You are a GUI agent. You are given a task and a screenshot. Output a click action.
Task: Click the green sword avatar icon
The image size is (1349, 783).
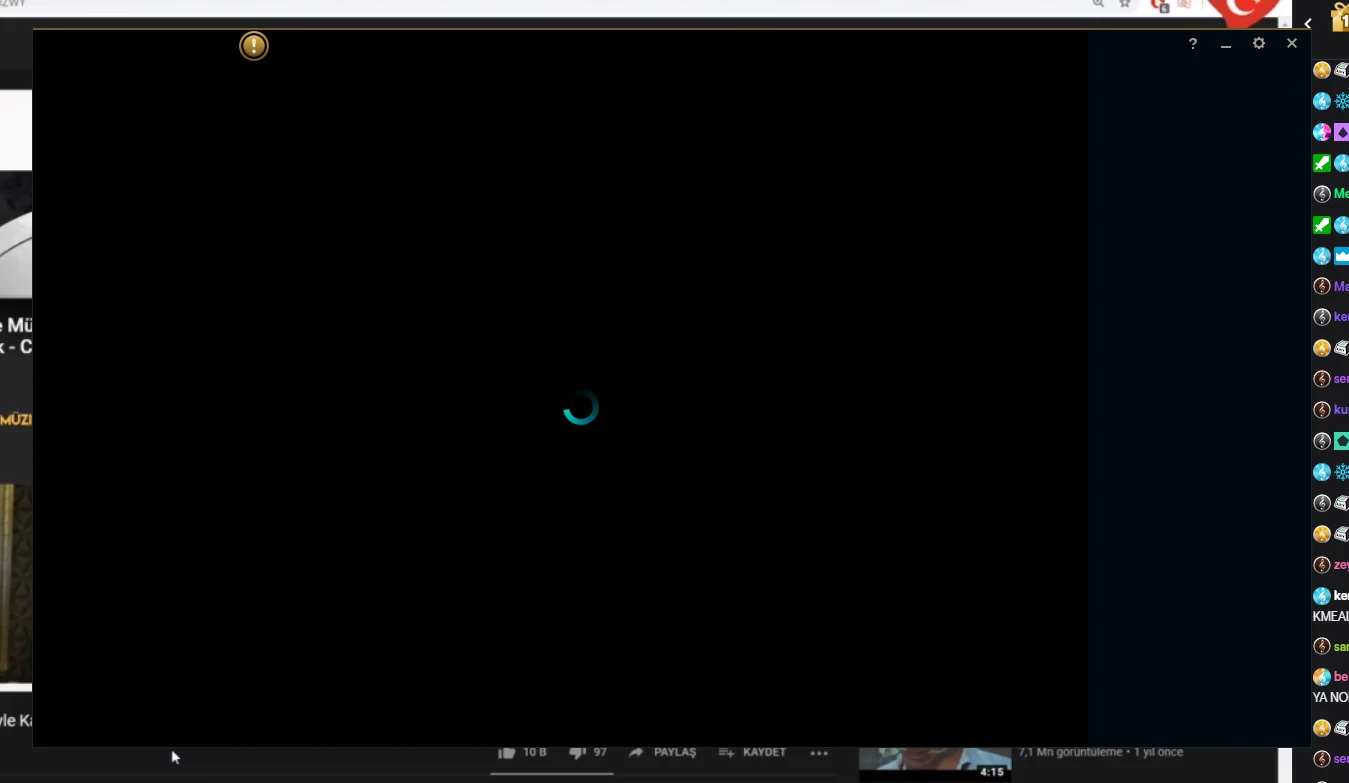1321,162
